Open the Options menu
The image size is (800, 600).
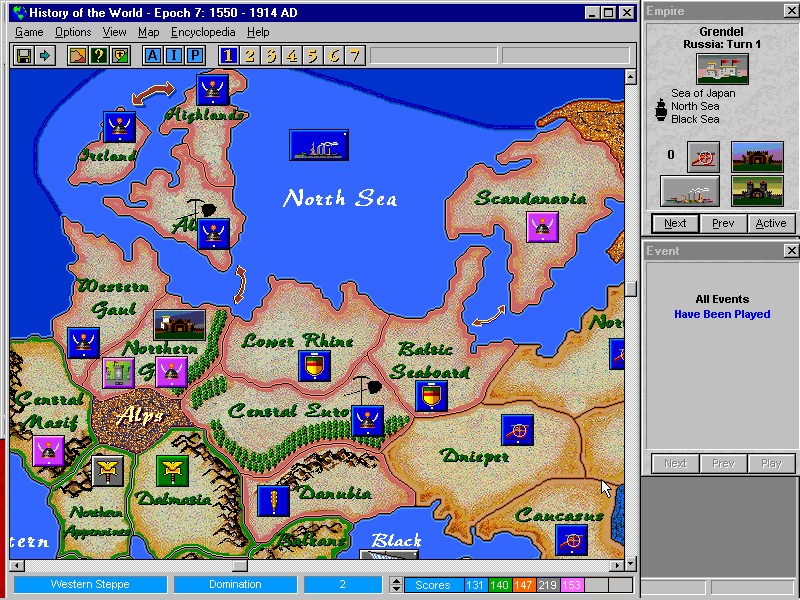pos(73,32)
